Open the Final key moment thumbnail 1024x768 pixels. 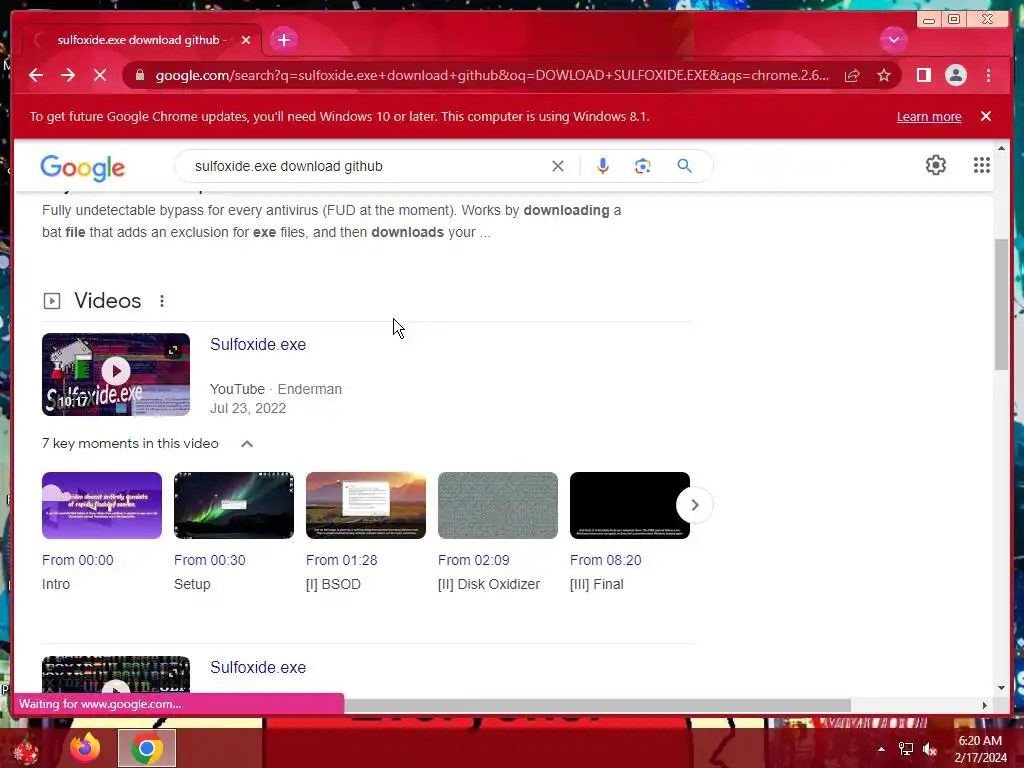coord(630,505)
